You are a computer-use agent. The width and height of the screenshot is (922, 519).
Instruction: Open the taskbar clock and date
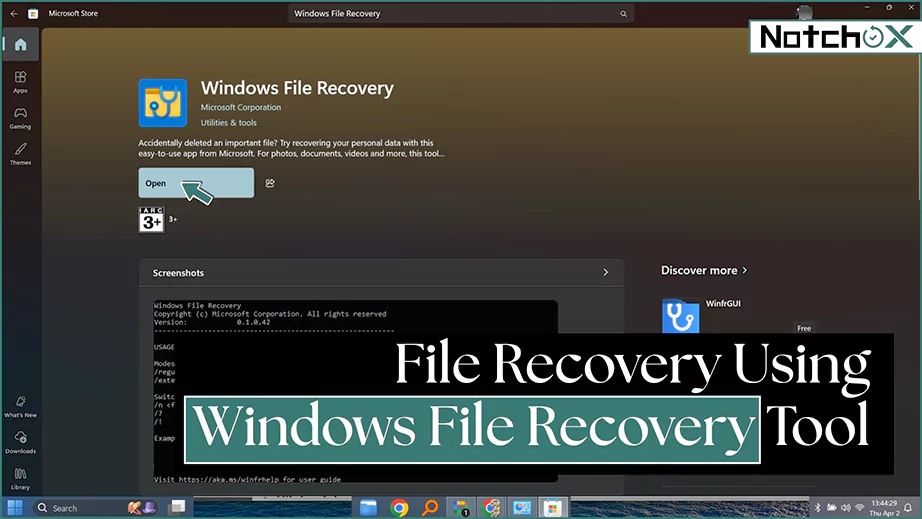pos(884,508)
